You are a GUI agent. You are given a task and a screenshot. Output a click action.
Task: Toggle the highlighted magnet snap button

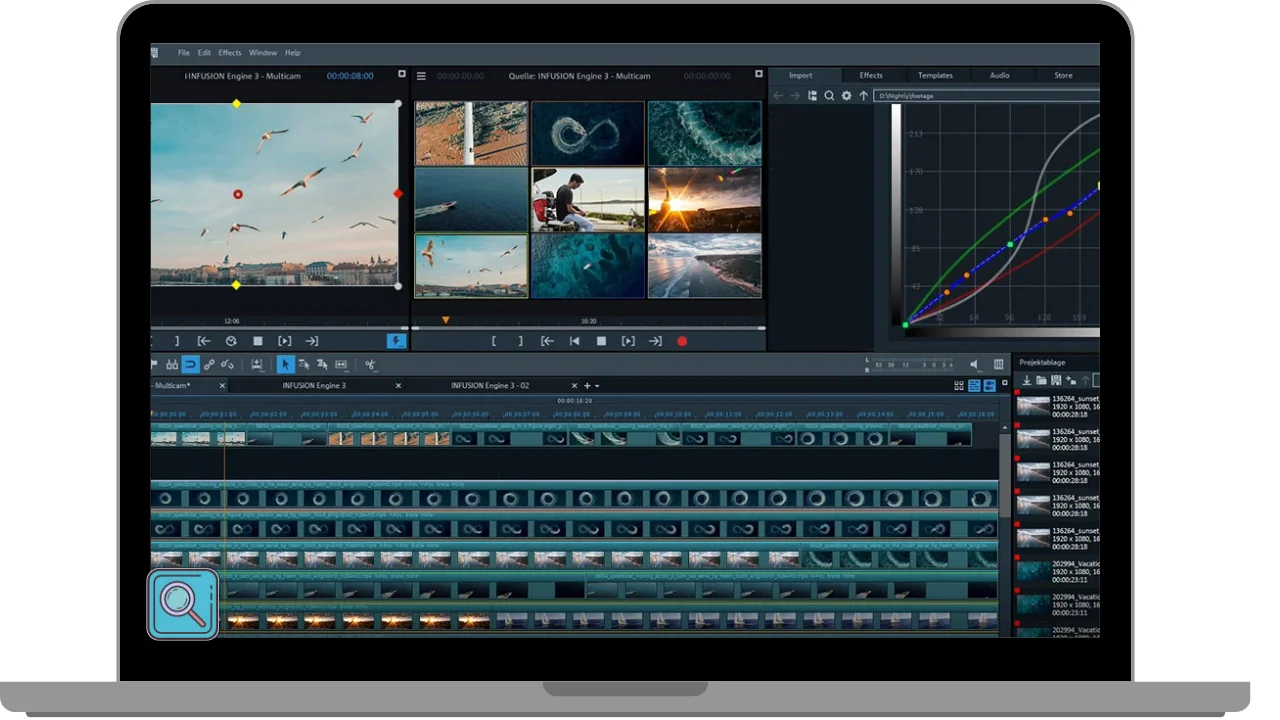coord(190,365)
